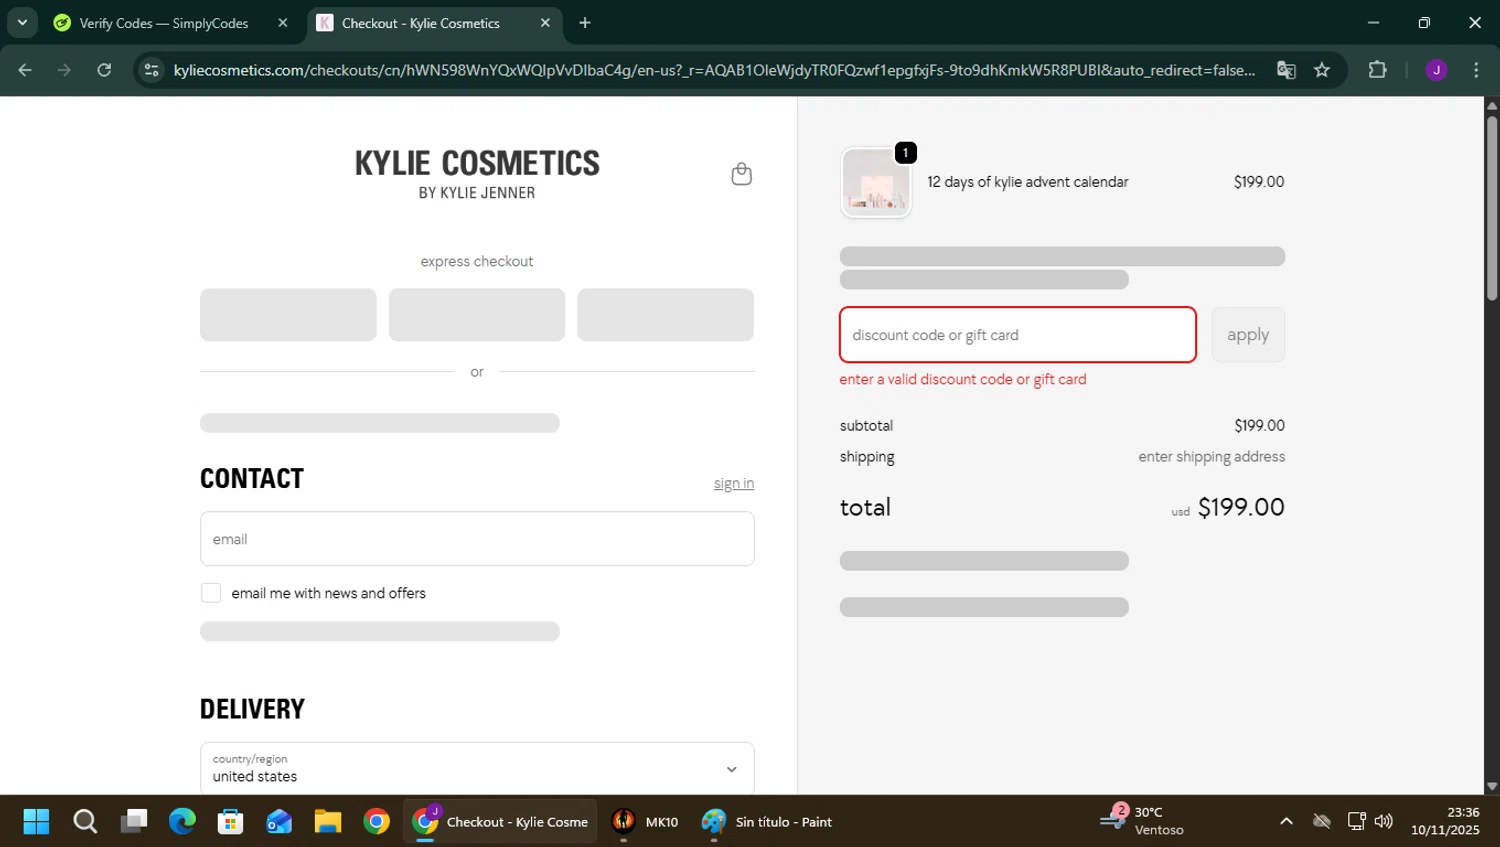Click the translate page icon

point(1286,70)
